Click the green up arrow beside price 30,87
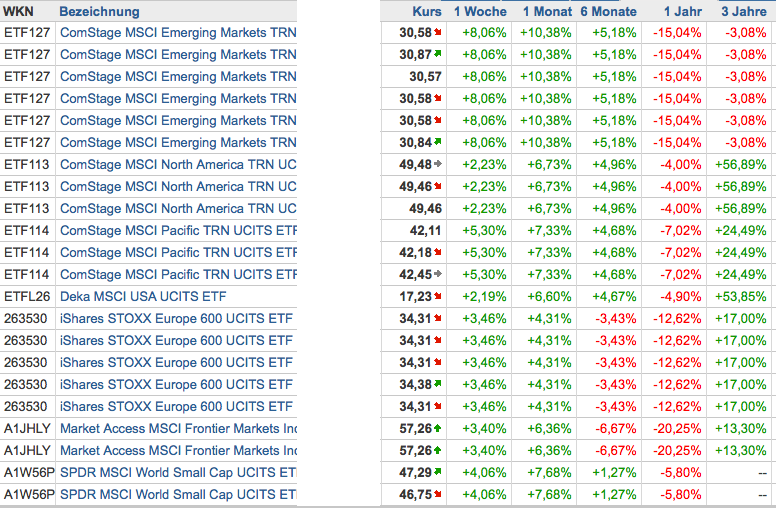 [x=438, y=54]
